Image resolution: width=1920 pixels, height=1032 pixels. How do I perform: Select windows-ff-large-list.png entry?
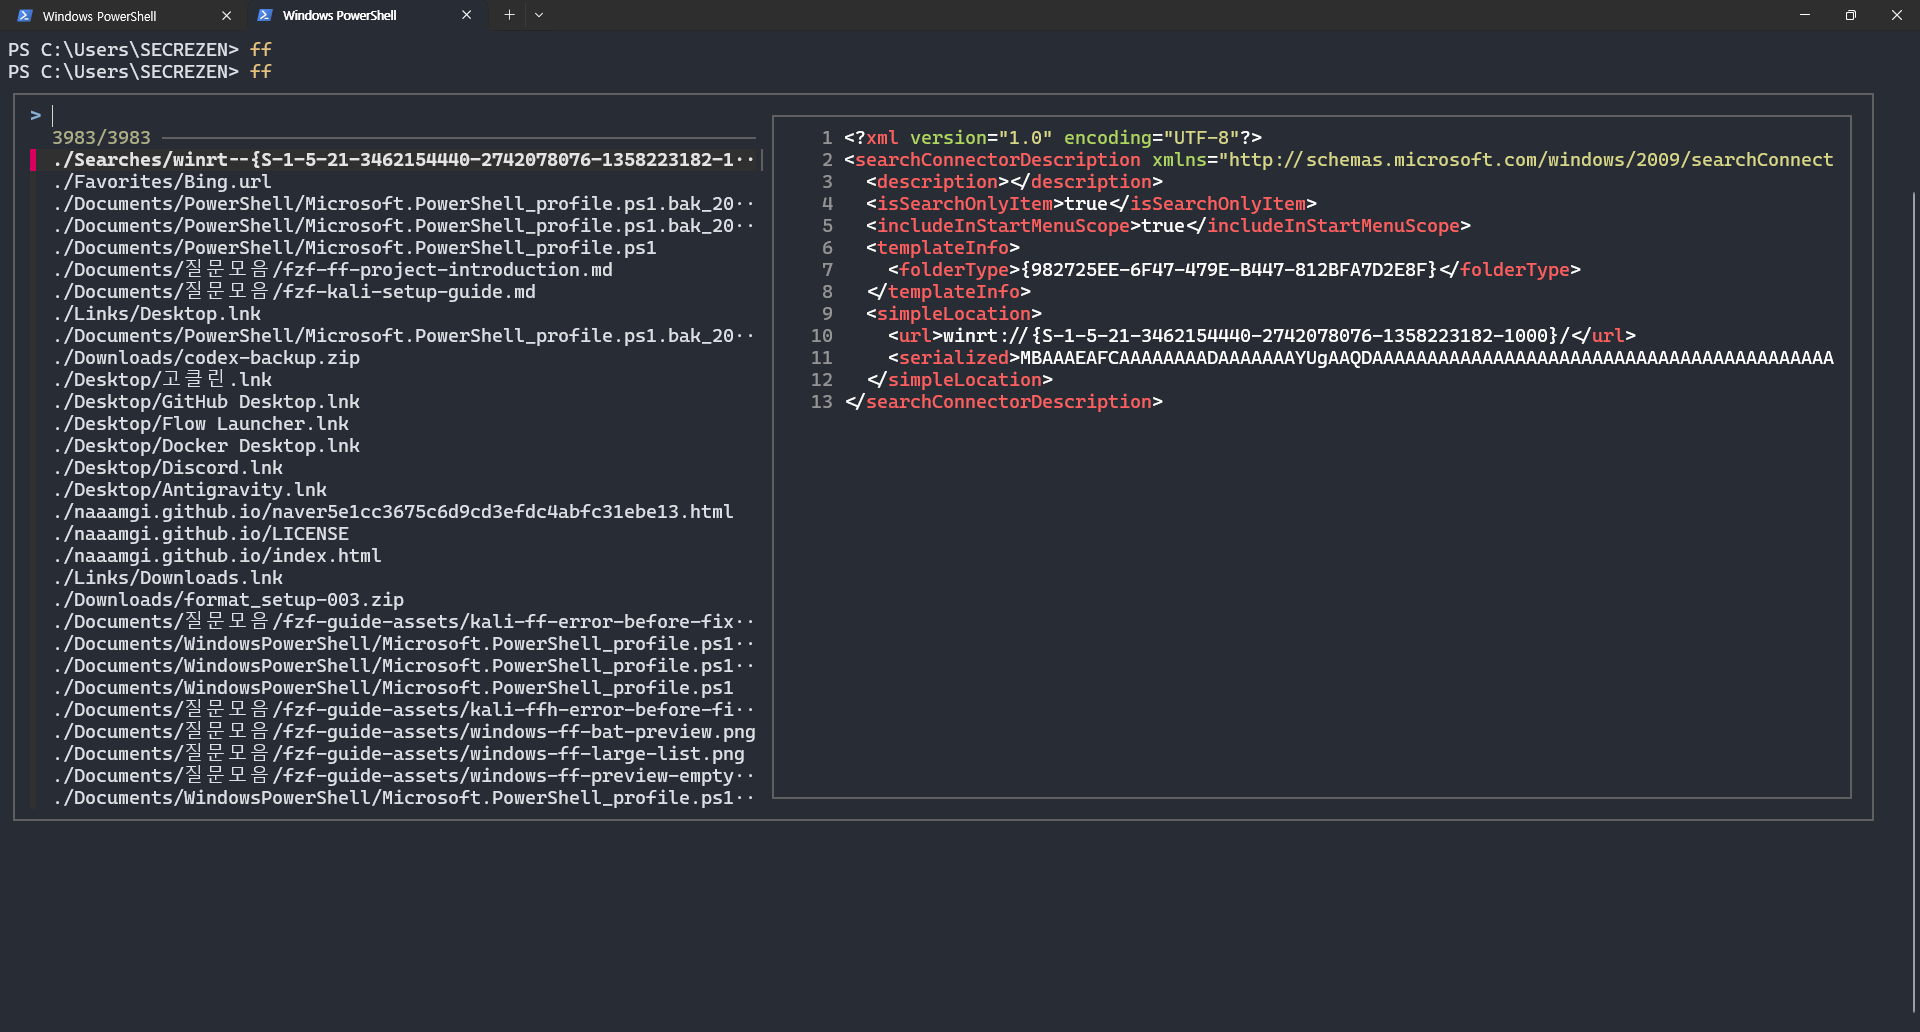[399, 754]
